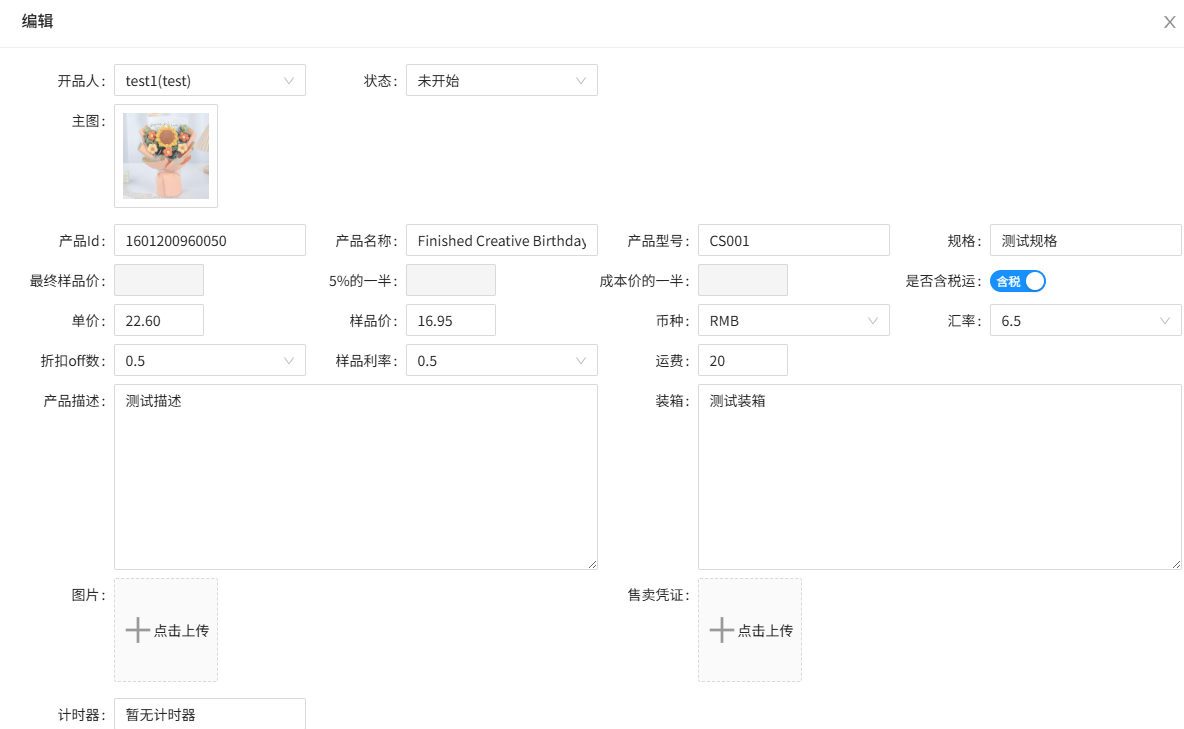The image size is (1184, 729).
Task: Click the 点击上传 text under 售卖凭证
Action: pyautogui.click(x=765, y=630)
